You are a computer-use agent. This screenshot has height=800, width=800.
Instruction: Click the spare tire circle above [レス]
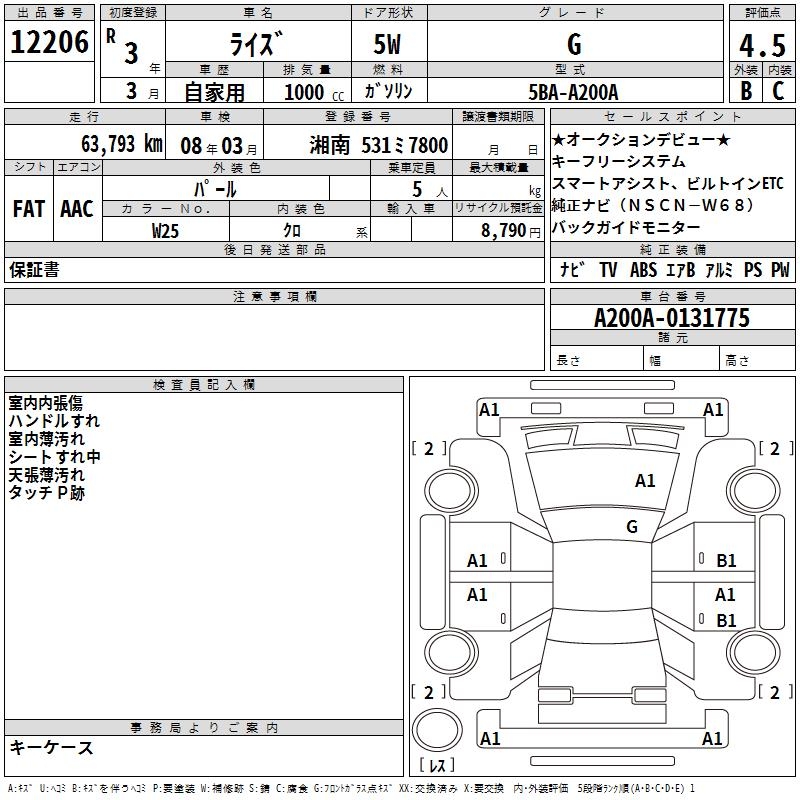[437, 730]
